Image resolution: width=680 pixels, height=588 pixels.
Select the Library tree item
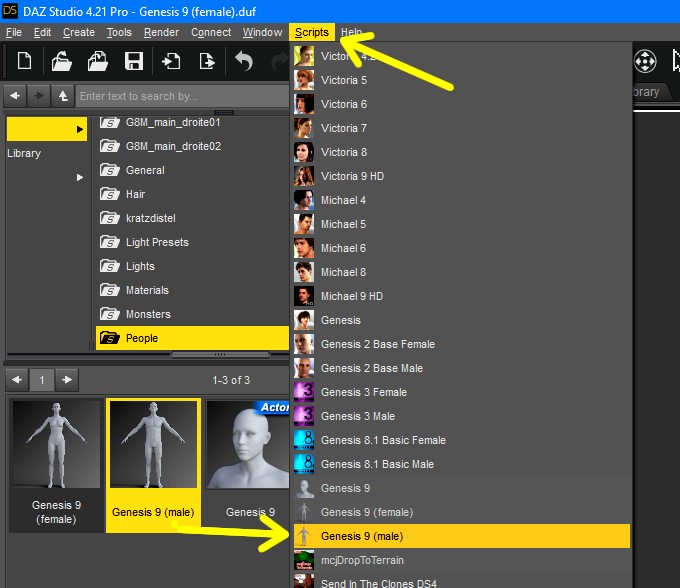(24, 153)
